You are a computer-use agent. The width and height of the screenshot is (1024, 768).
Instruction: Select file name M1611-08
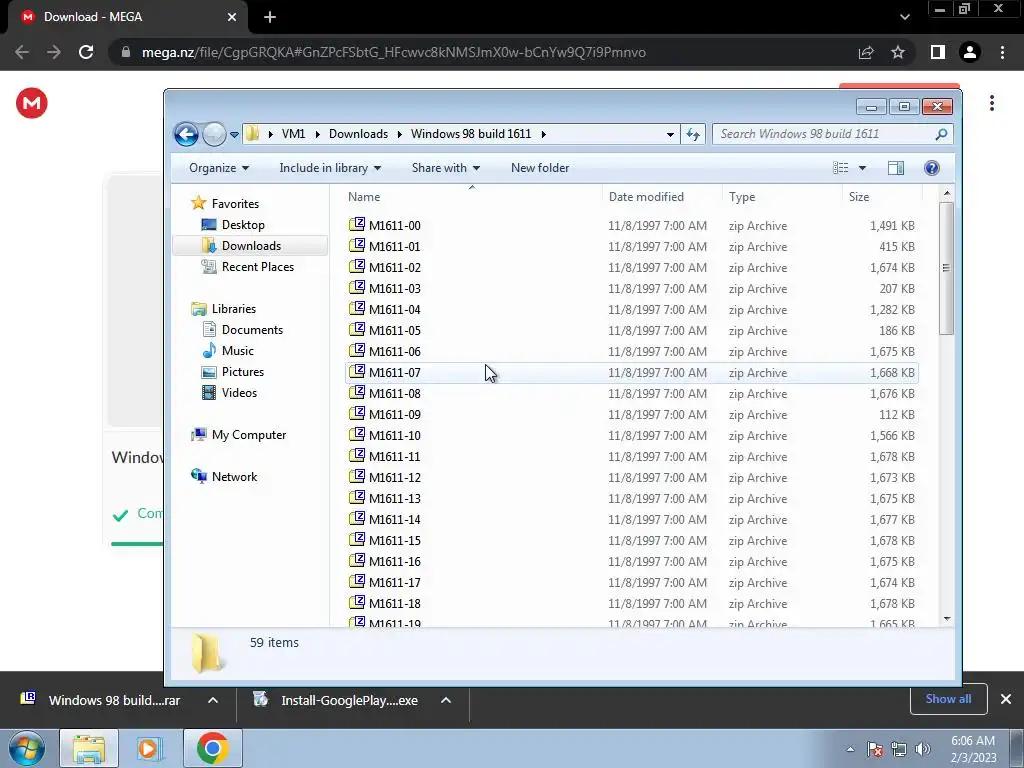[x=394, y=394]
